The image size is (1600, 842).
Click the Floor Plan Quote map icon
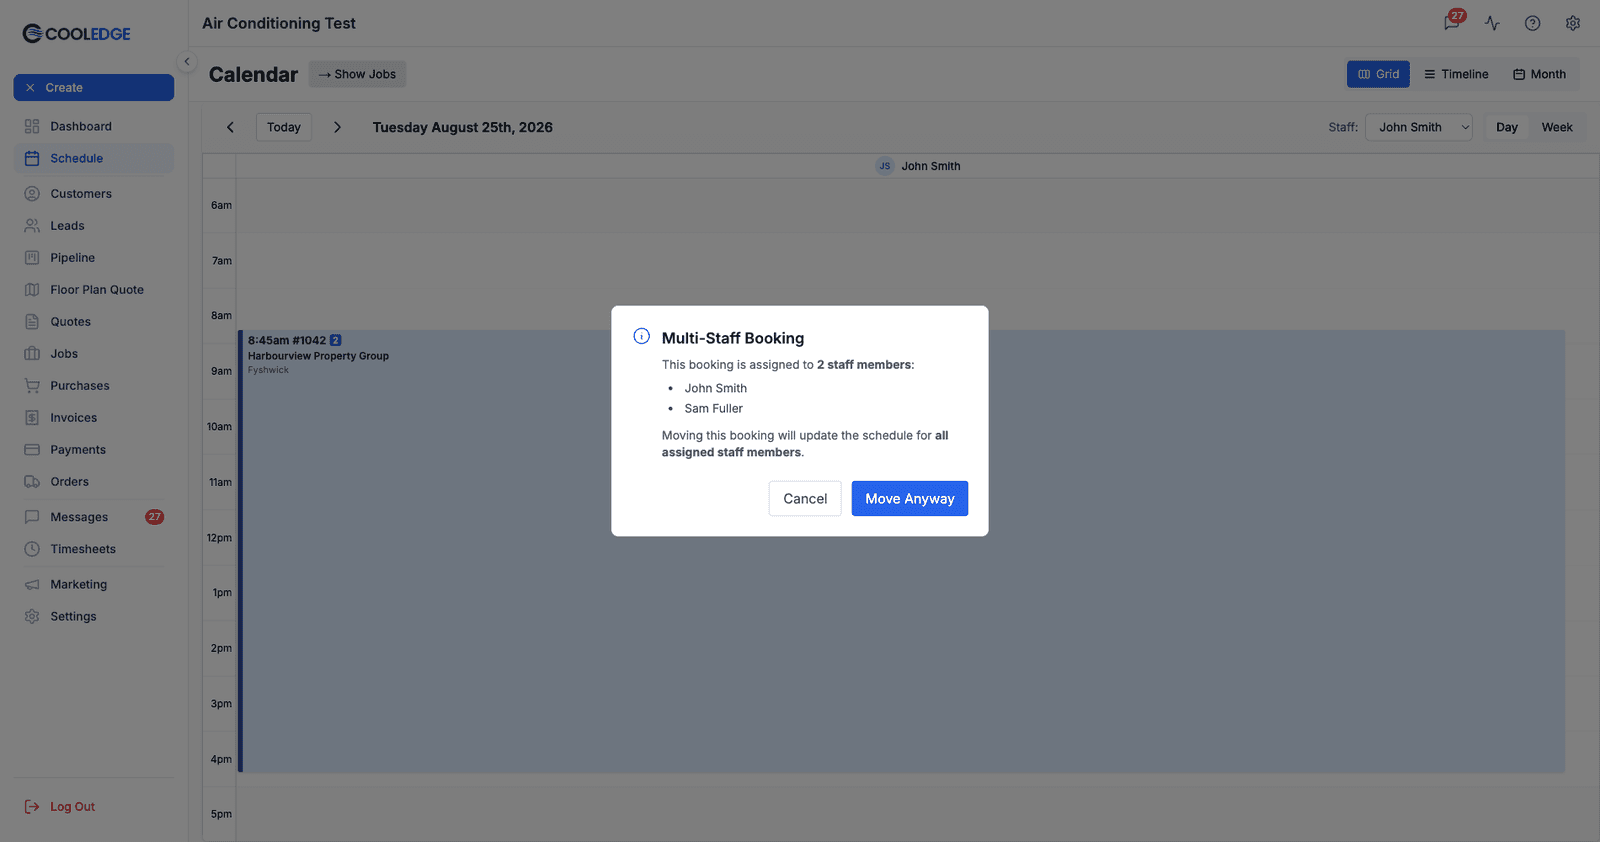click(x=32, y=289)
